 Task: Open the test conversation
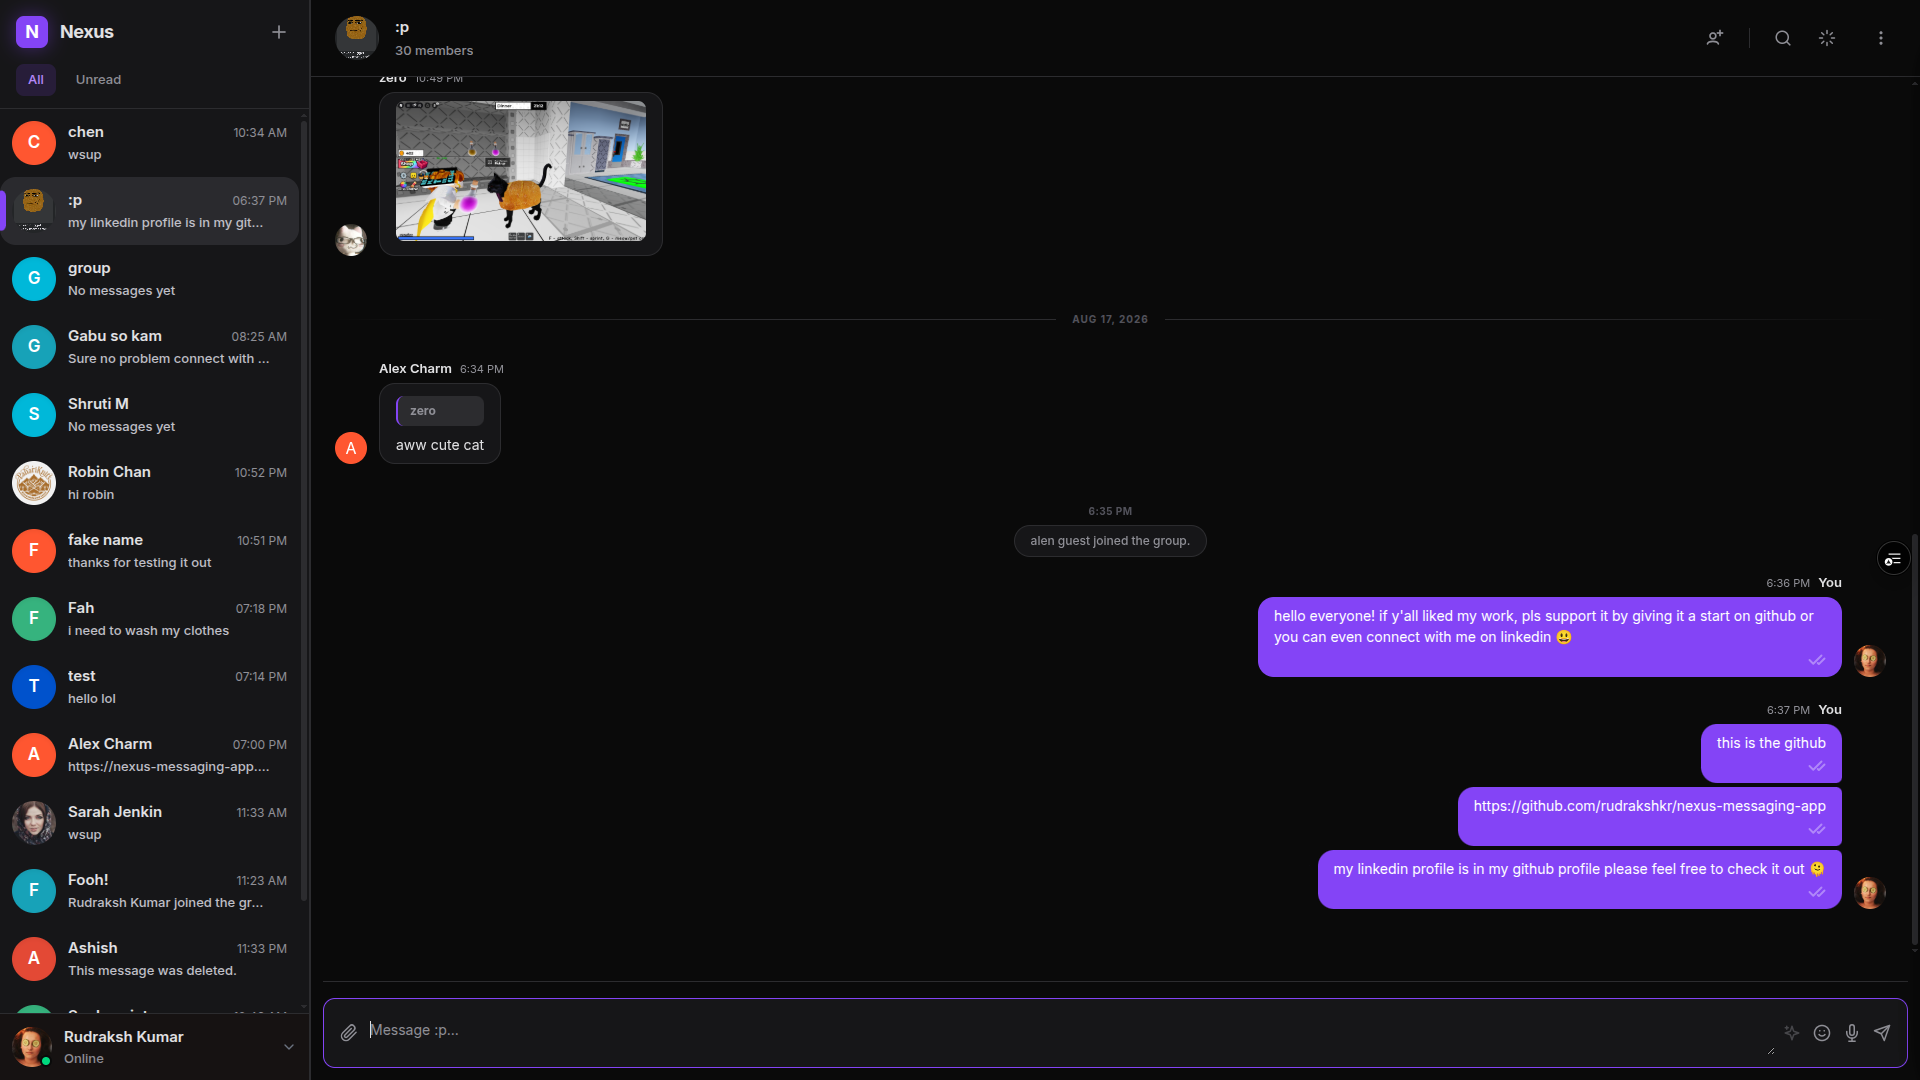[150, 687]
